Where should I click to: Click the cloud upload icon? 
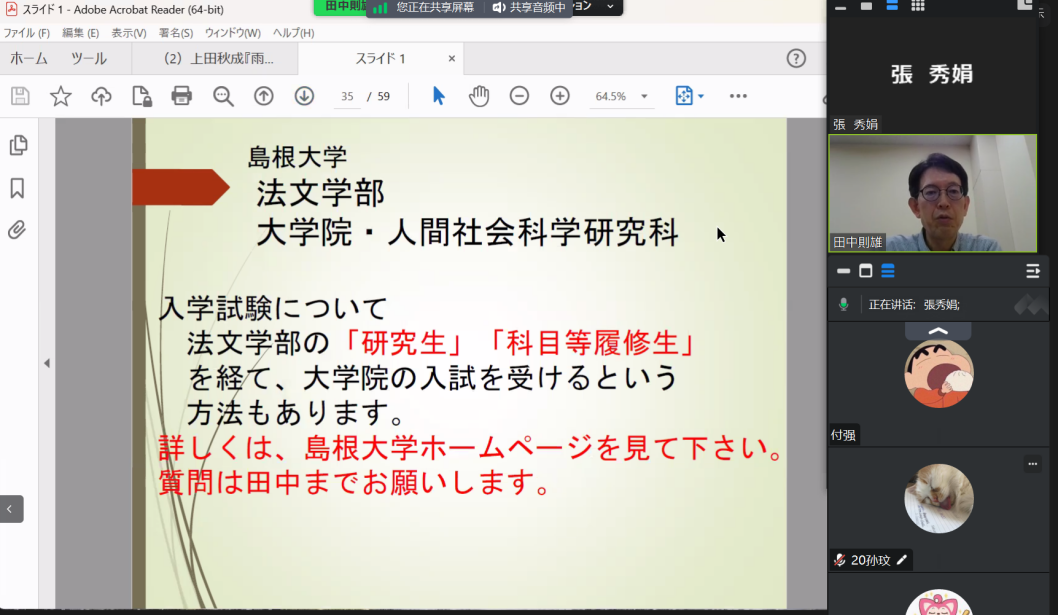(x=101, y=96)
